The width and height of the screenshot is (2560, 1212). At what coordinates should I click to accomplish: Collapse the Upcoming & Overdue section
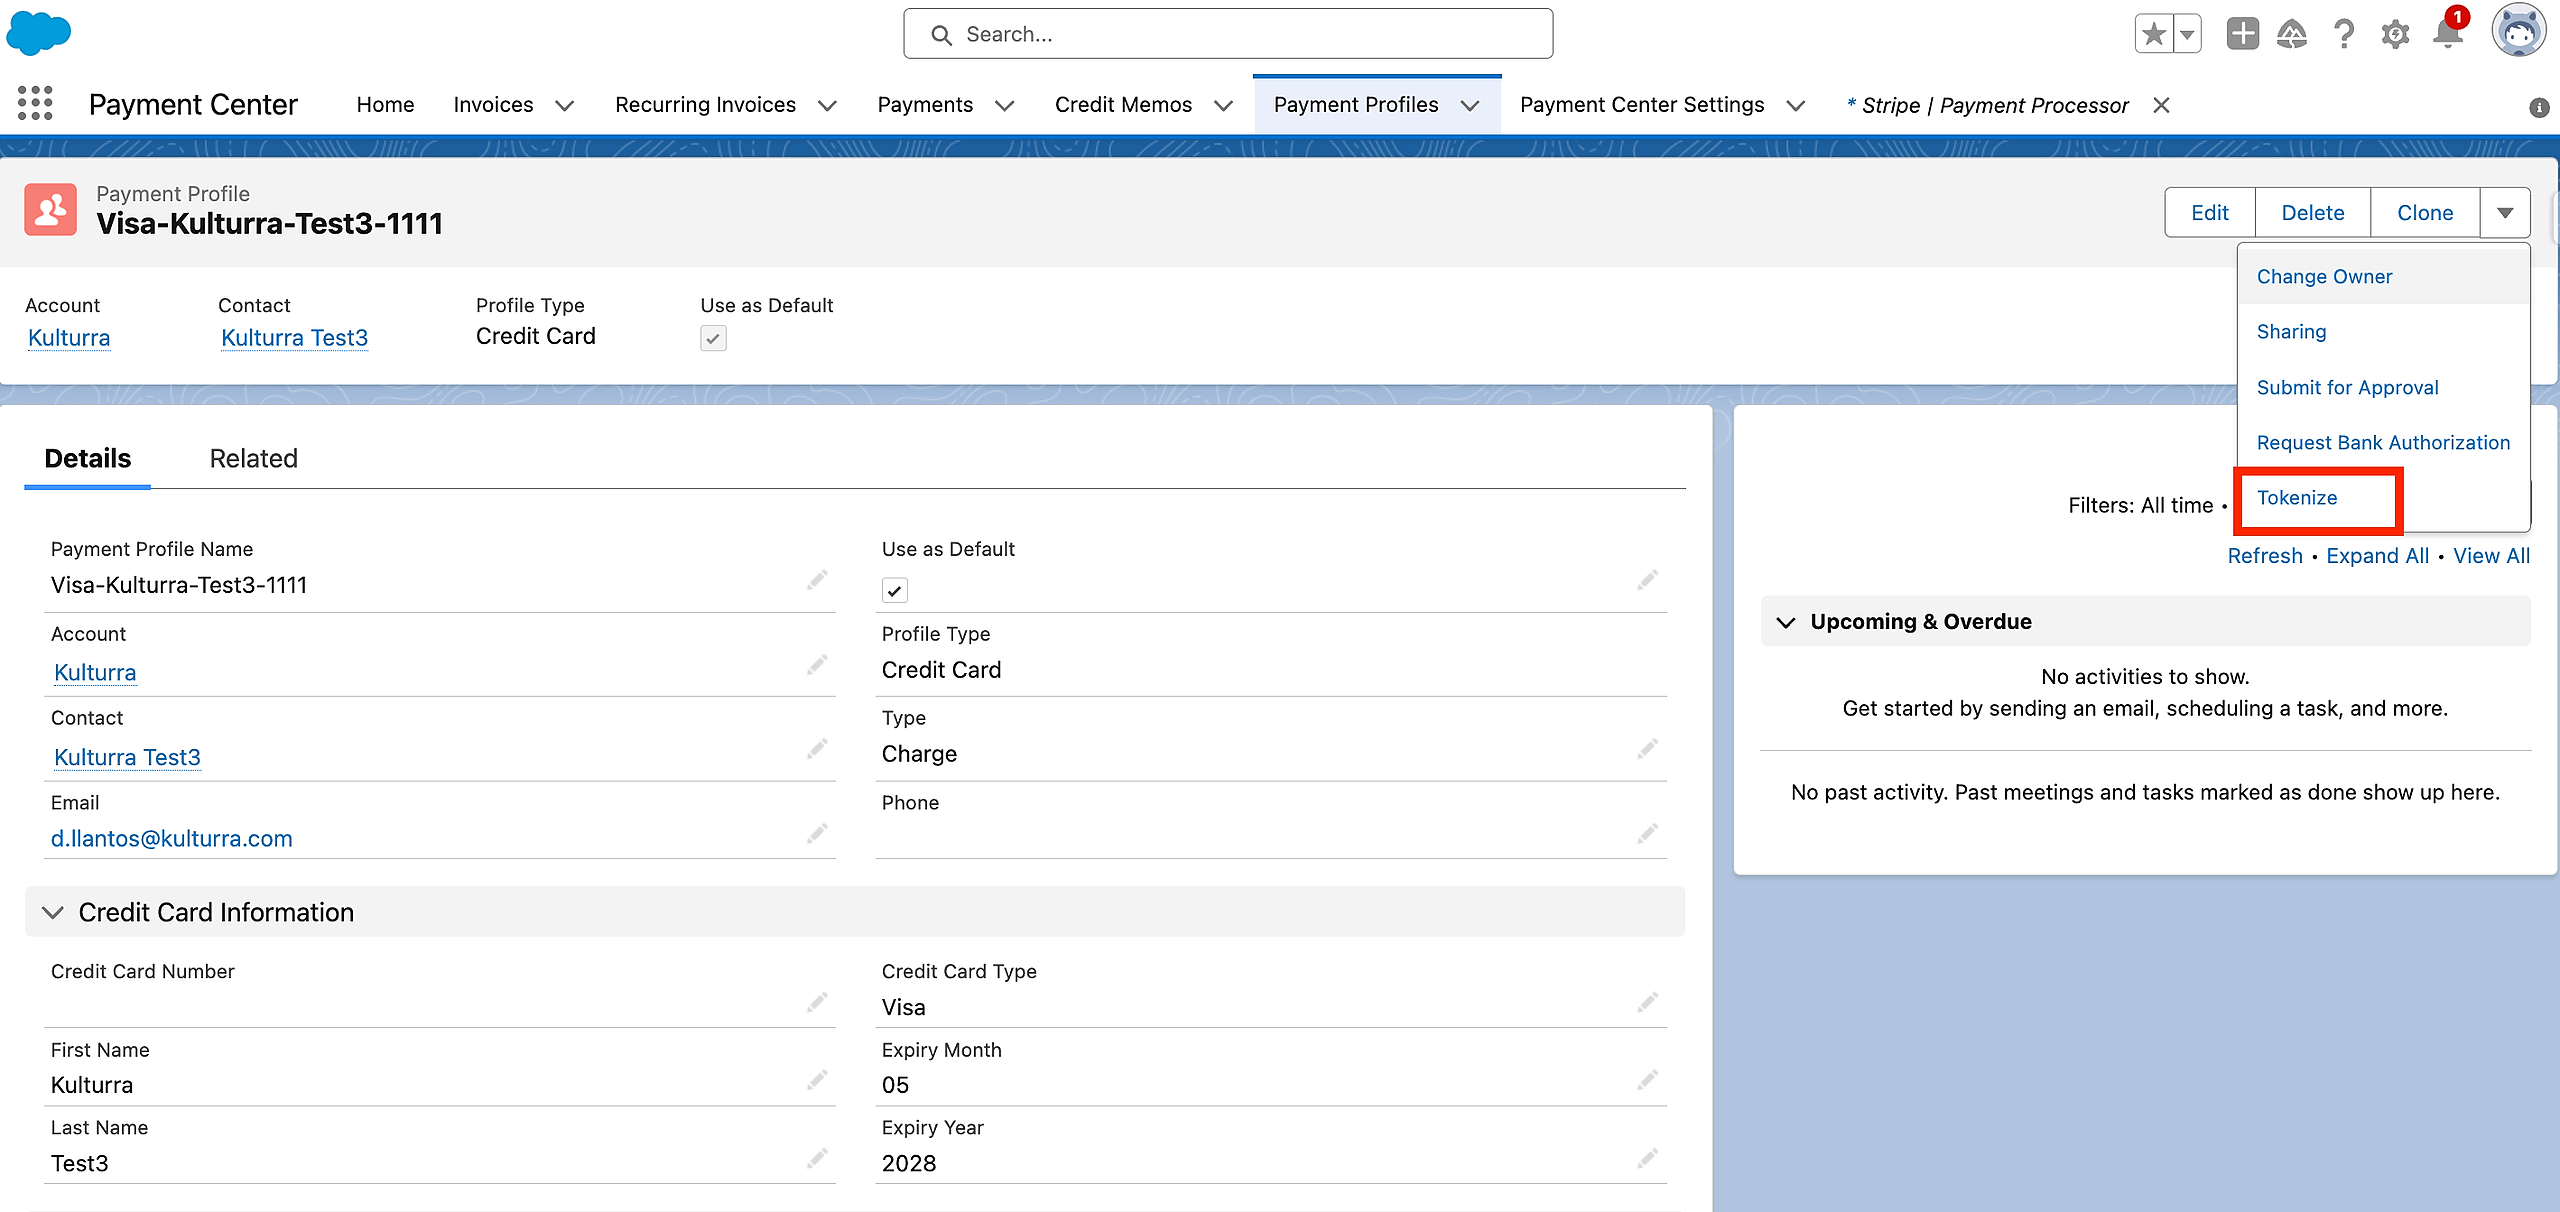coord(1786,622)
